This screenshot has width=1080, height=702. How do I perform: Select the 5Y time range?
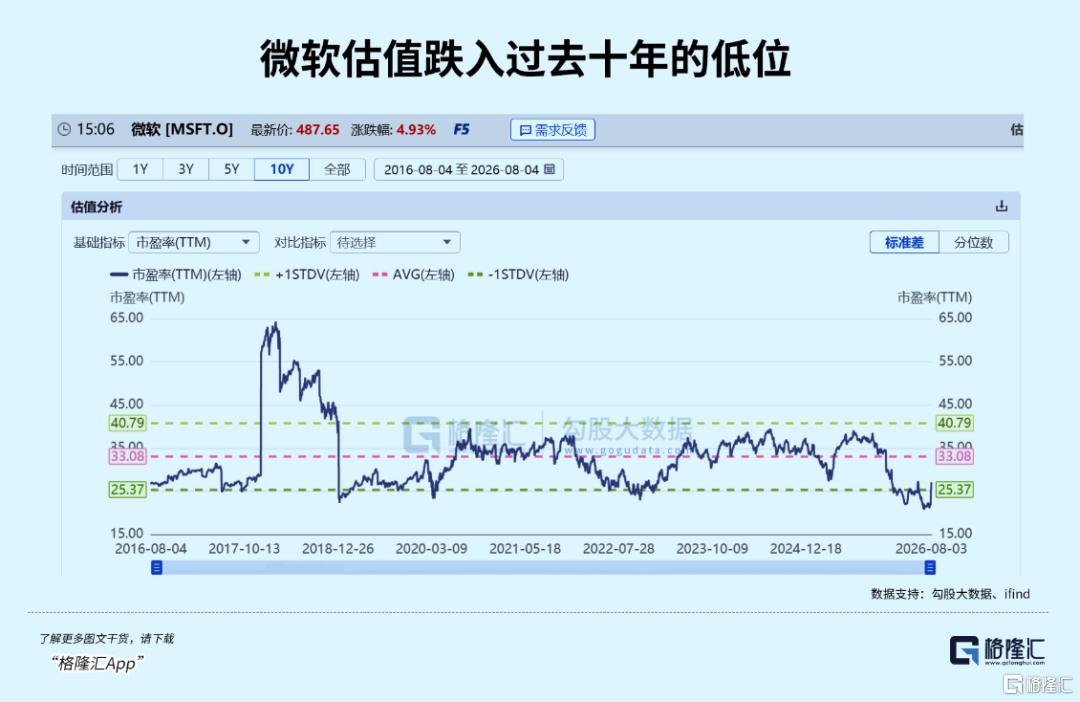(x=231, y=169)
